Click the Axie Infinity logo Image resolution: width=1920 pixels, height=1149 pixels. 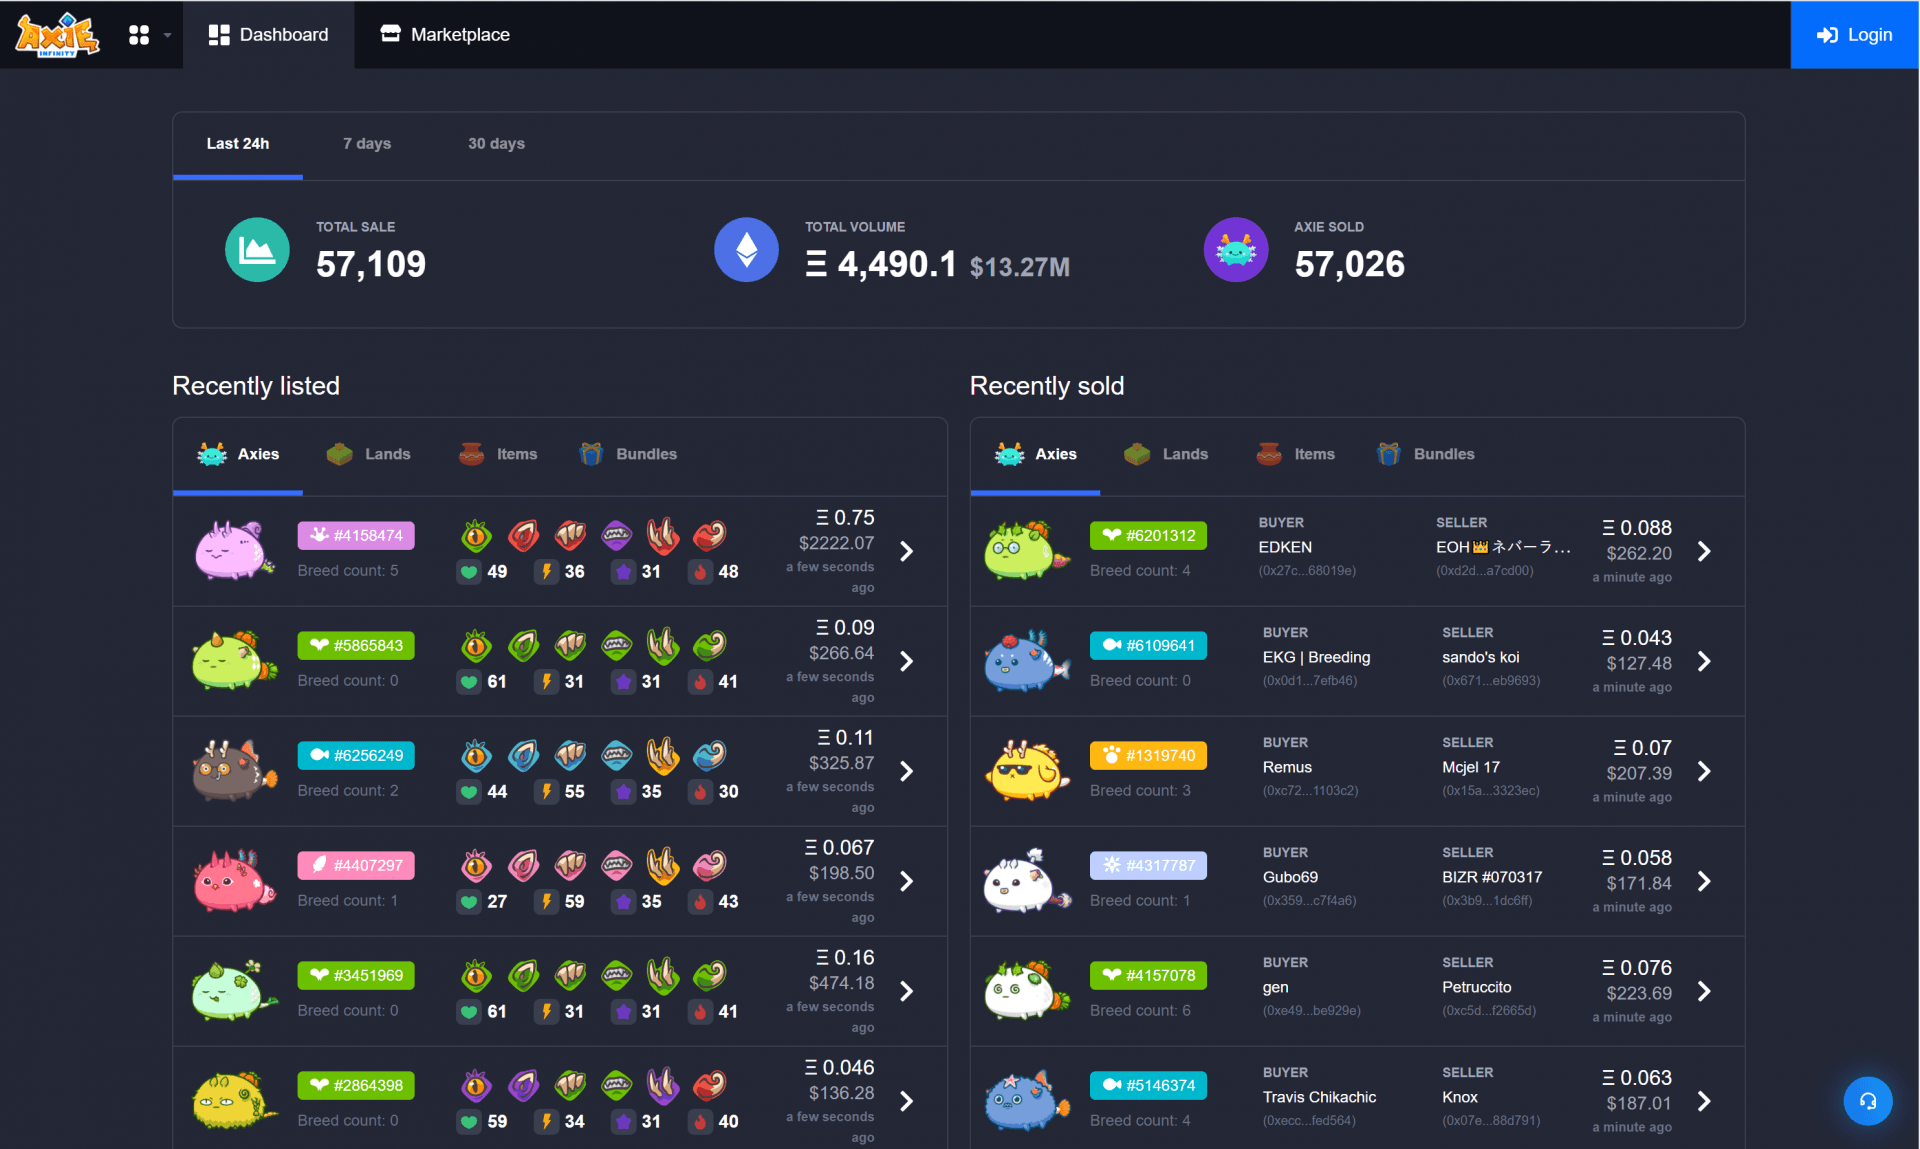click(57, 34)
